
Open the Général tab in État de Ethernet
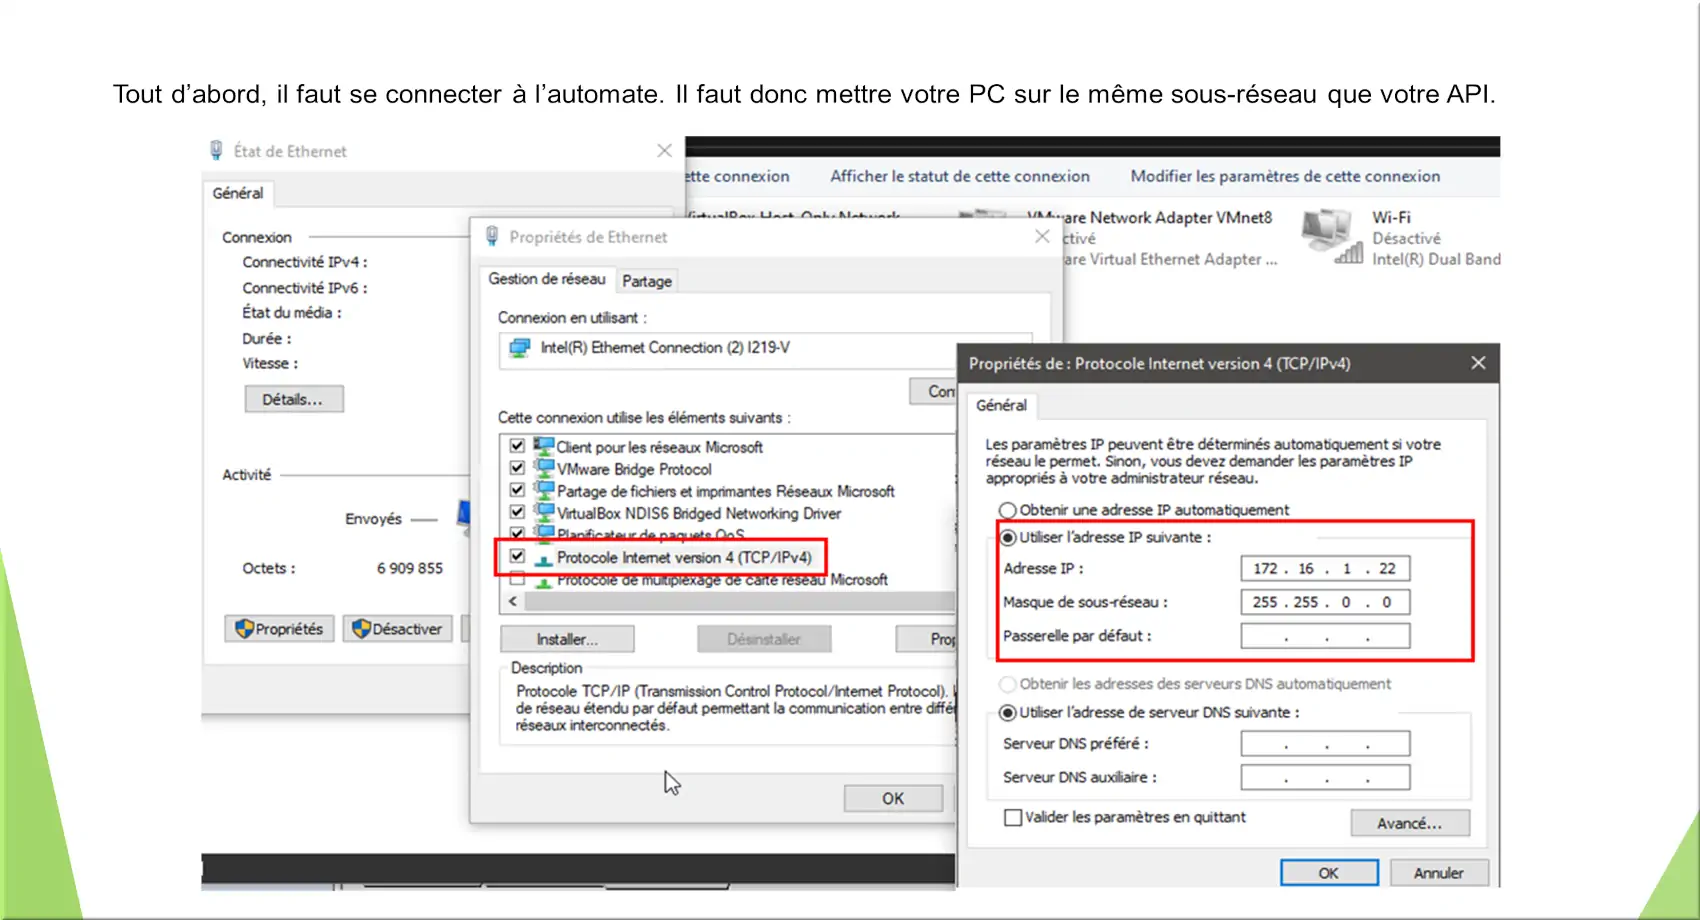coord(238,193)
